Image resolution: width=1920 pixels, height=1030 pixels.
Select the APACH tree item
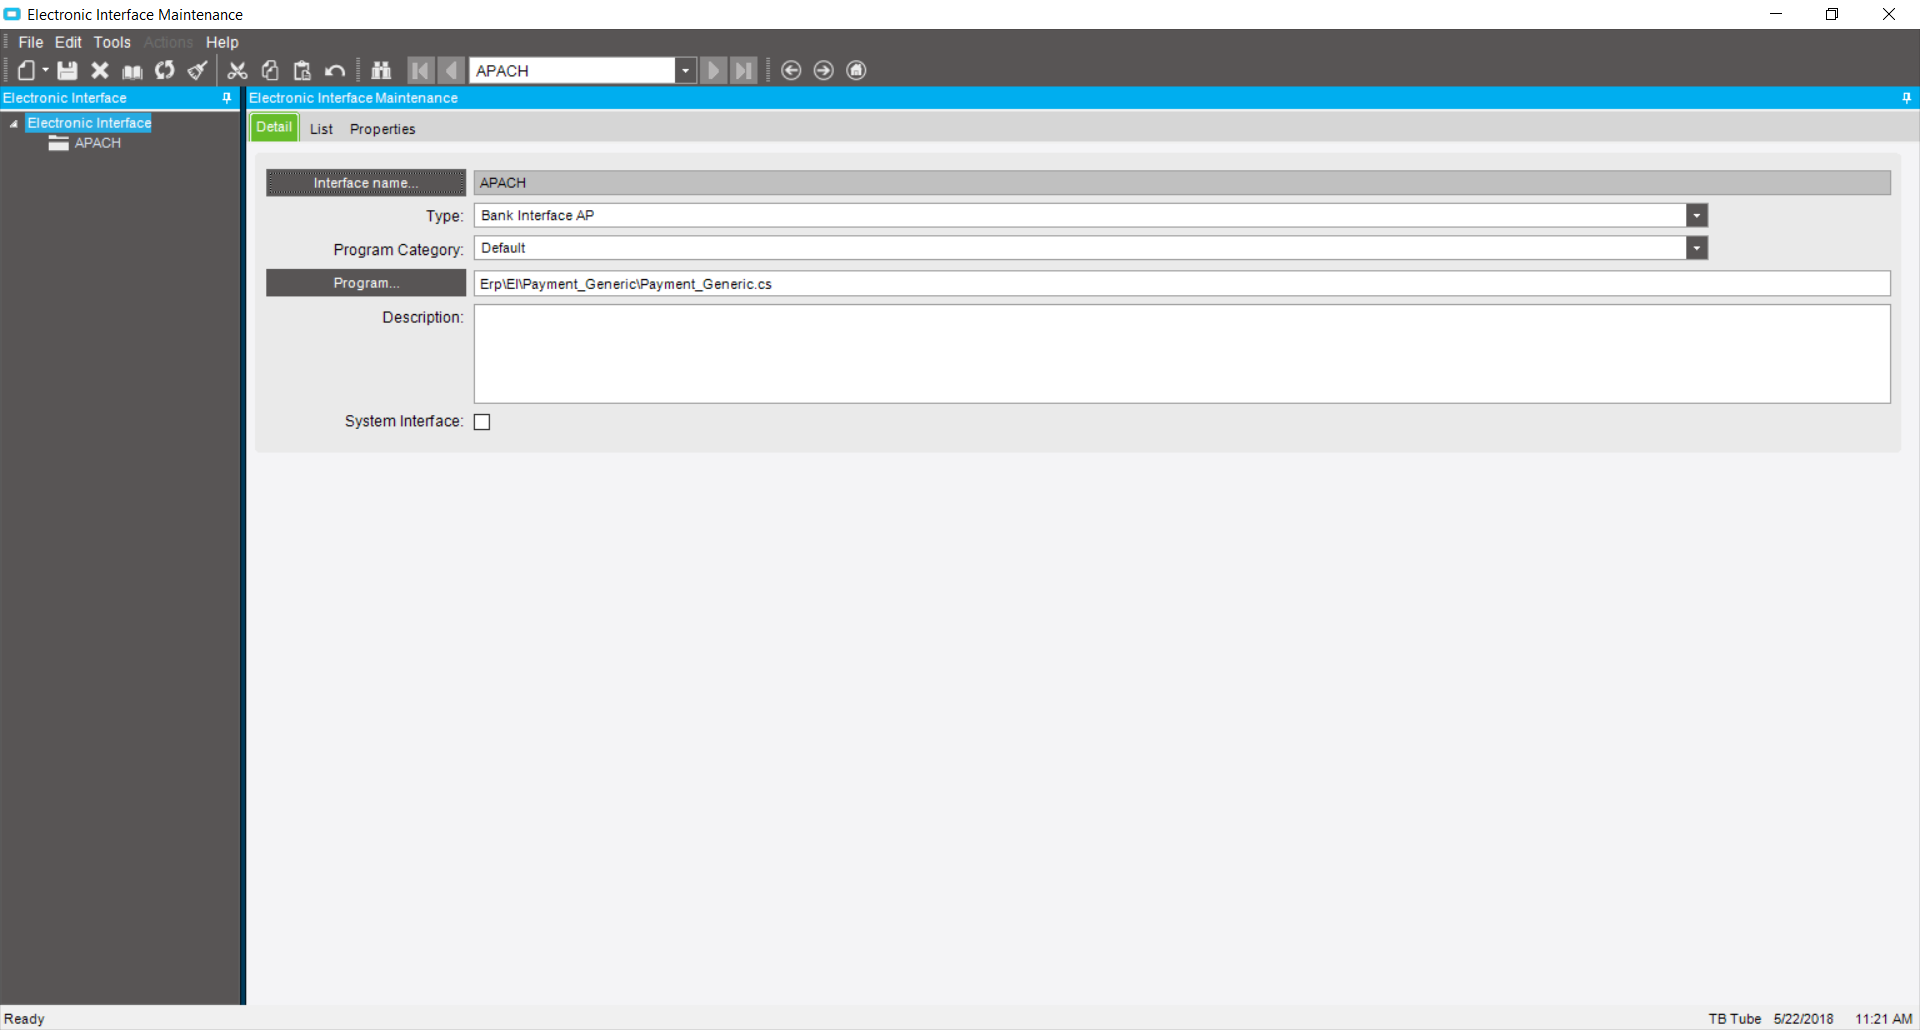click(97, 143)
